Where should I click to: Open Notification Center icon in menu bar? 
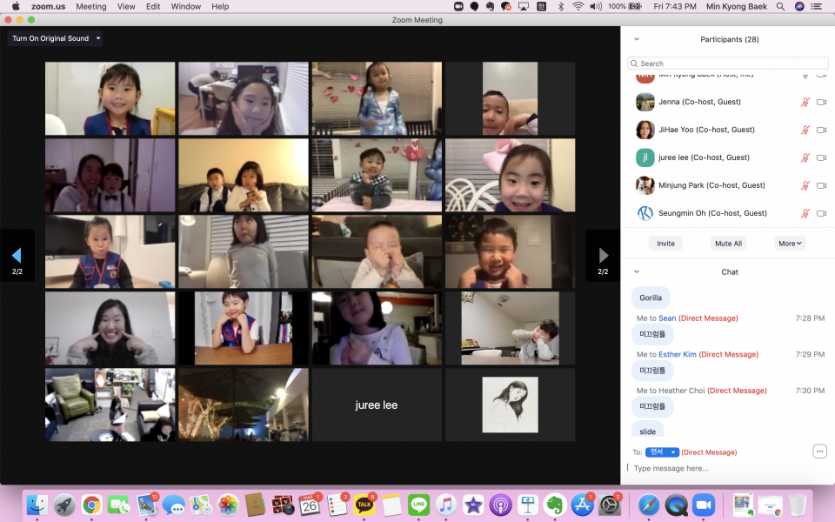pos(816,6)
